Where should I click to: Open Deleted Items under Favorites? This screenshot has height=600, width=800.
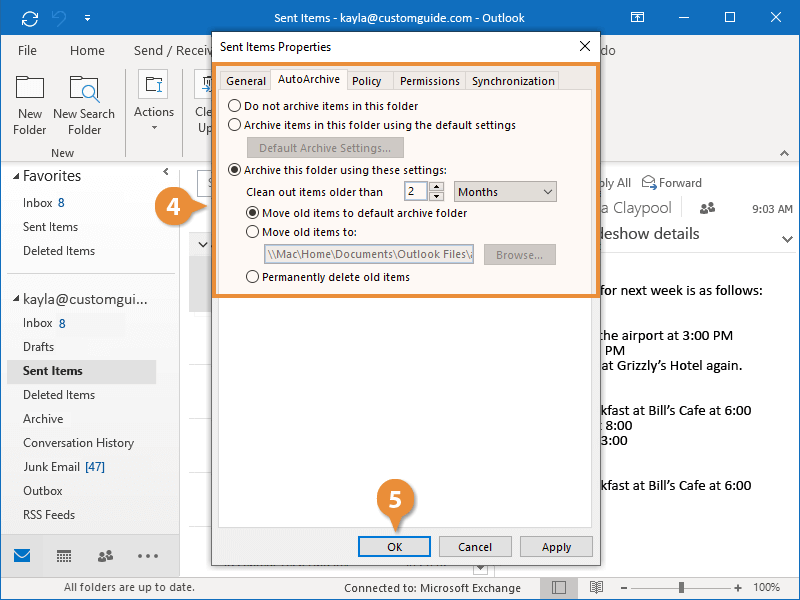(59, 251)
